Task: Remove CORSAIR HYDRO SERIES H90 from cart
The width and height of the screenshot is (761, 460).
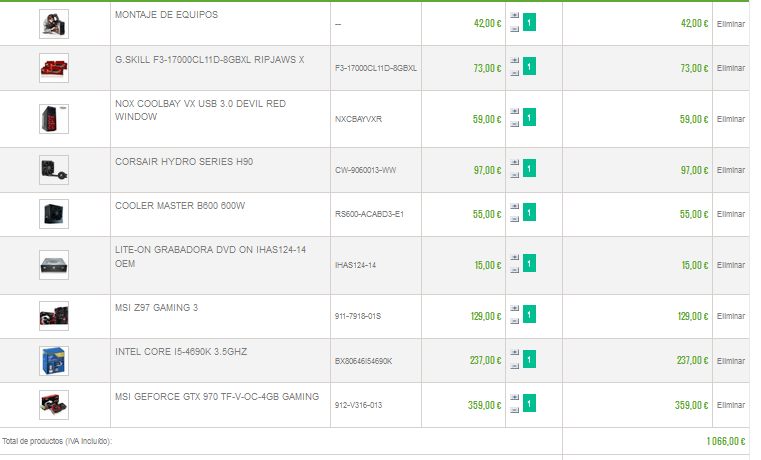Action: (x=730, y=170)
